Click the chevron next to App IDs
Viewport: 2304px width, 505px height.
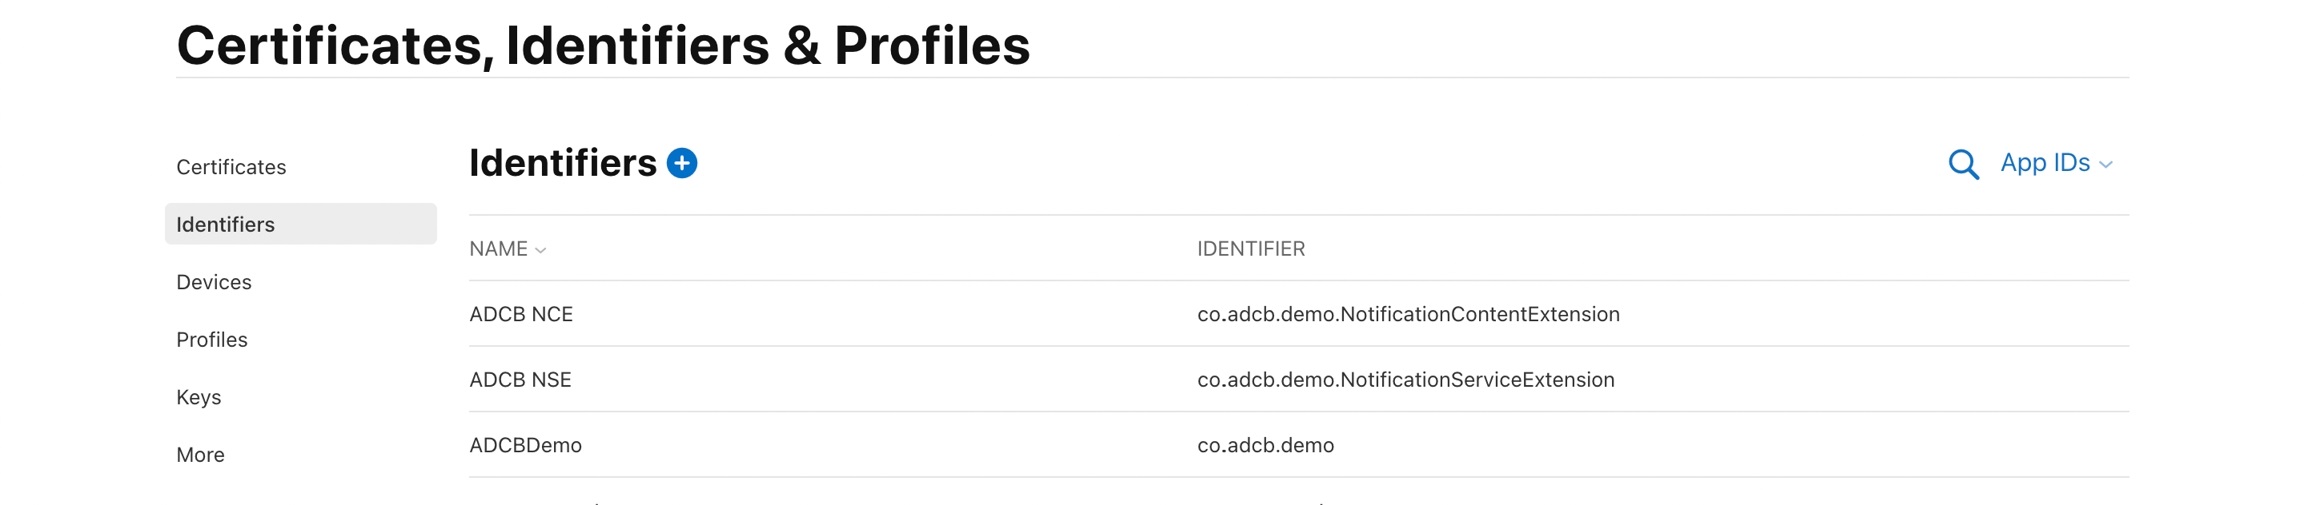(2106, 165)
